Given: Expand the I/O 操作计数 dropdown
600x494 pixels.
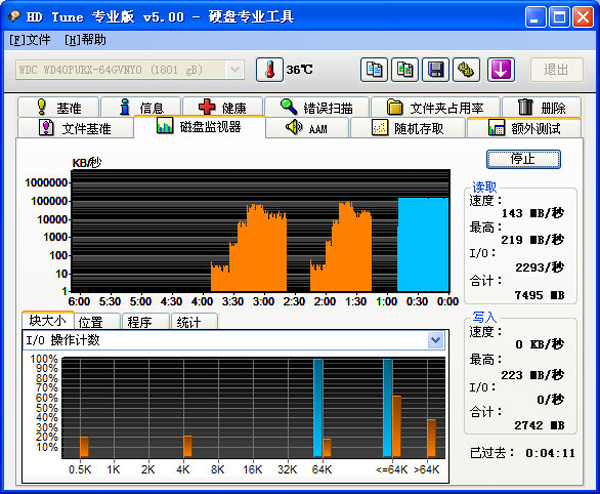Looking at the screenshot, I should [x=435, y=340].
